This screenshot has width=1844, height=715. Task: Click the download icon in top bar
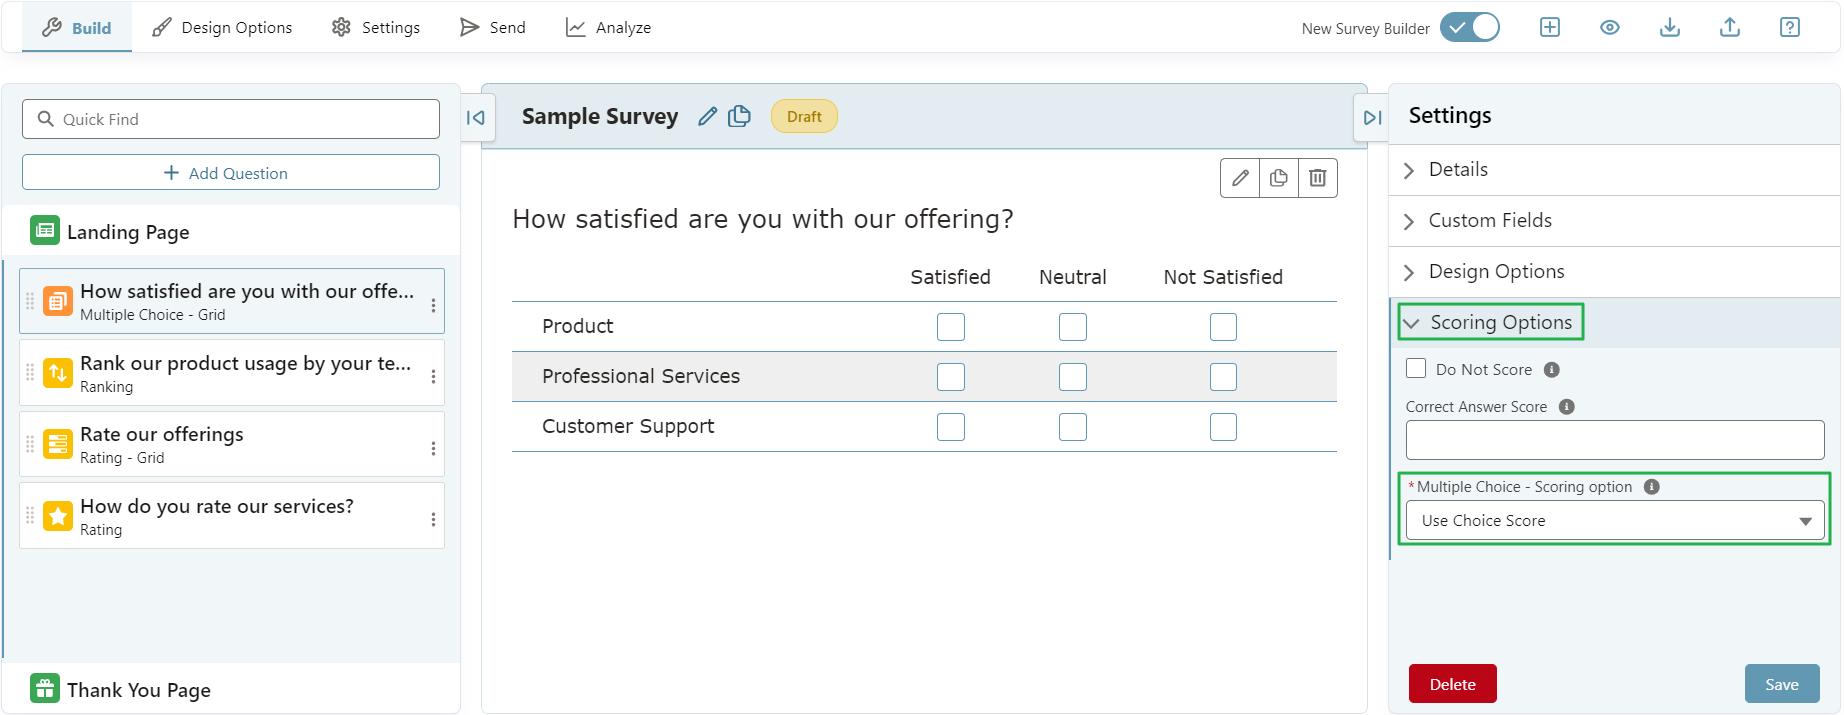point(1669,27)
